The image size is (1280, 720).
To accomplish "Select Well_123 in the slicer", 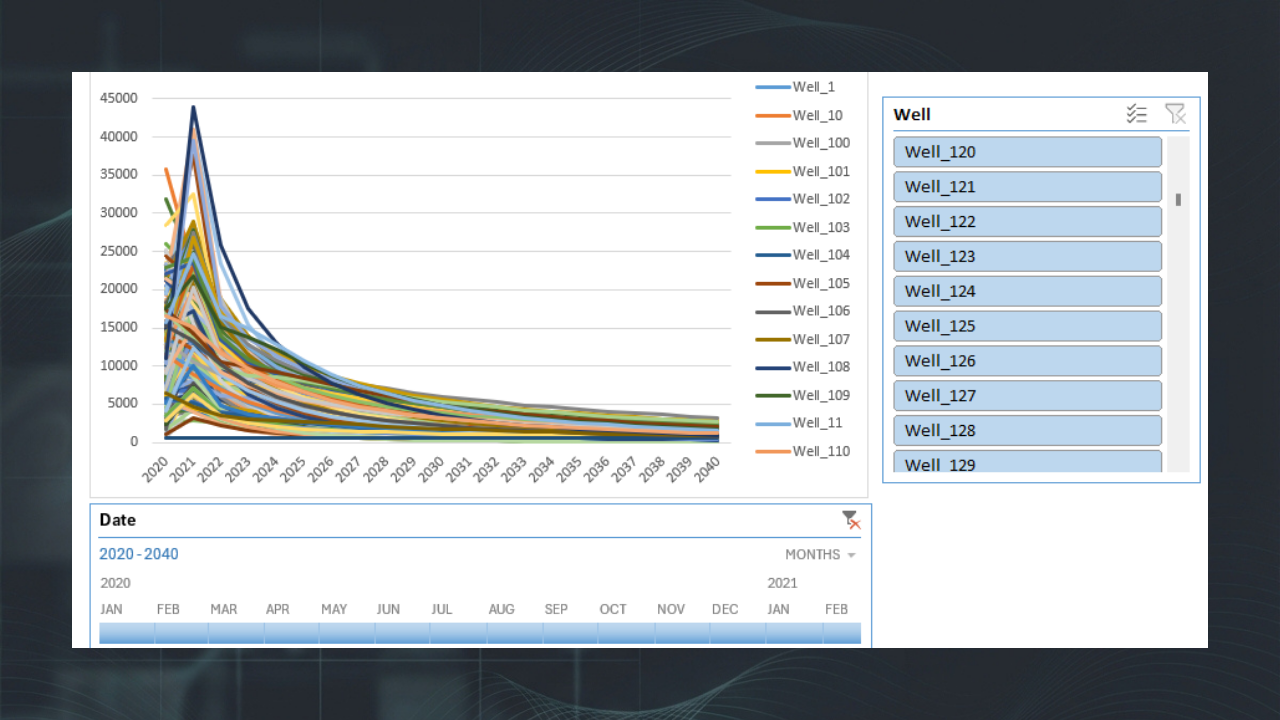I will 1028,256.
